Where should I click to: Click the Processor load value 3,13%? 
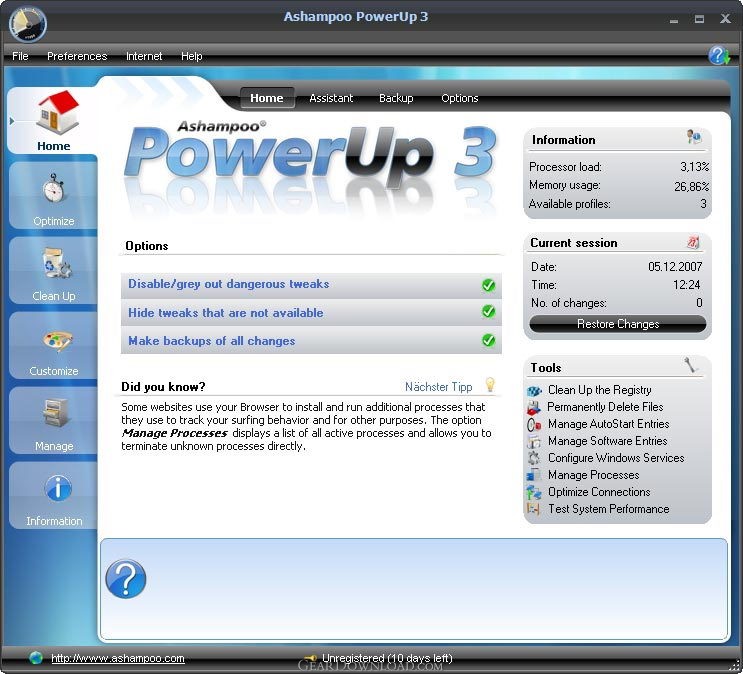695,167
